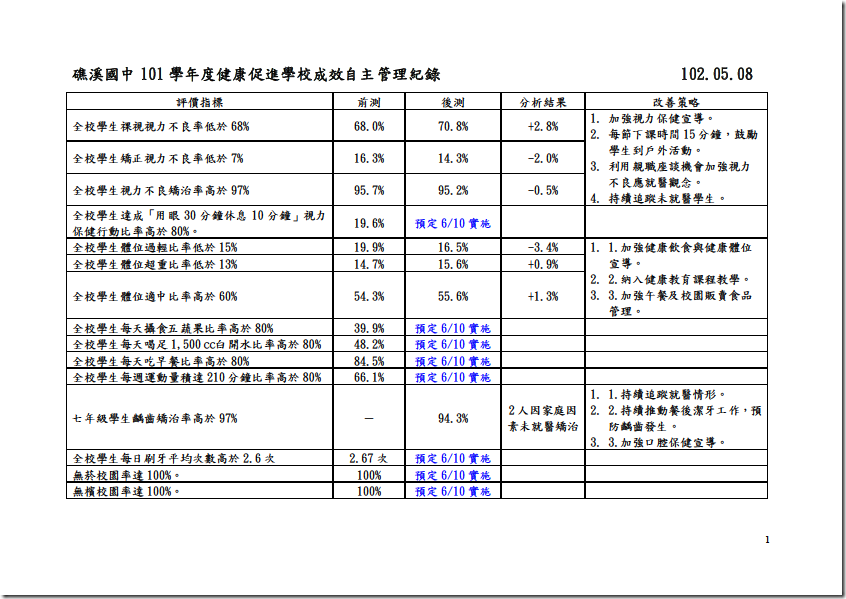Screen dimensions: 846x599
Task: Click the pre-test value 84.5%
Action: coord(369,361)
